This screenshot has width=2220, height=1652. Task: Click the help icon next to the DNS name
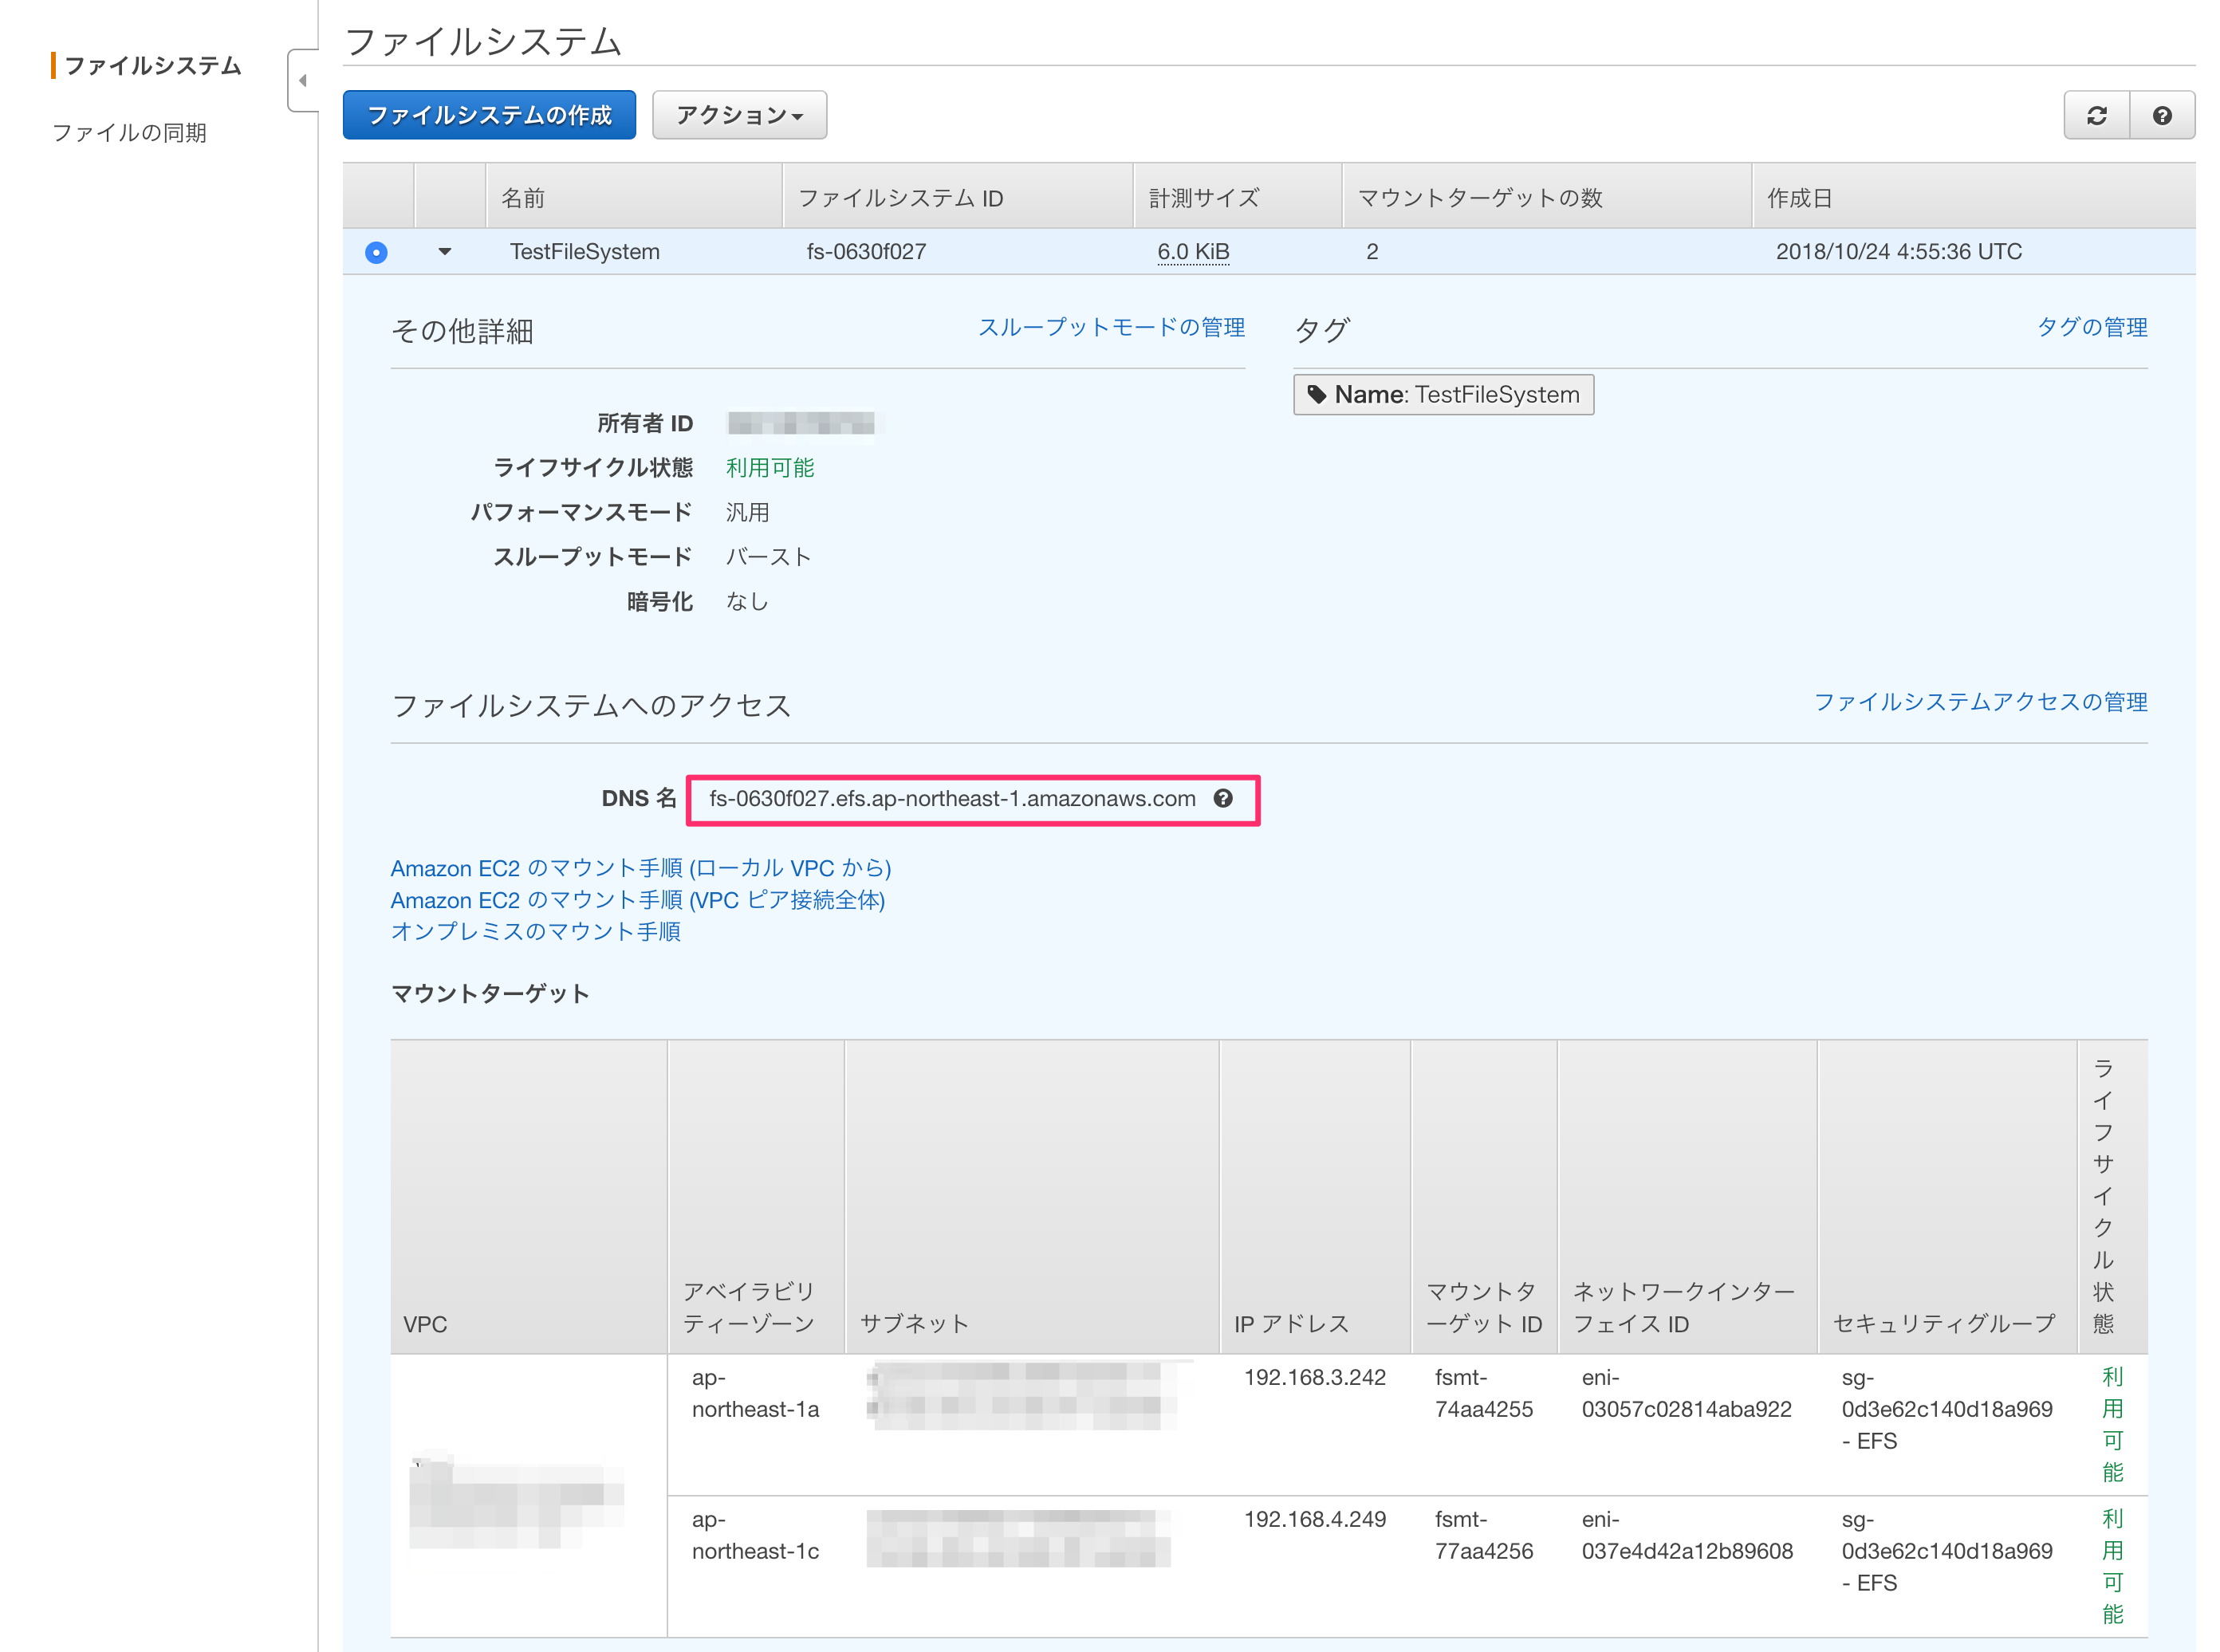click(x=1224, y=799)
